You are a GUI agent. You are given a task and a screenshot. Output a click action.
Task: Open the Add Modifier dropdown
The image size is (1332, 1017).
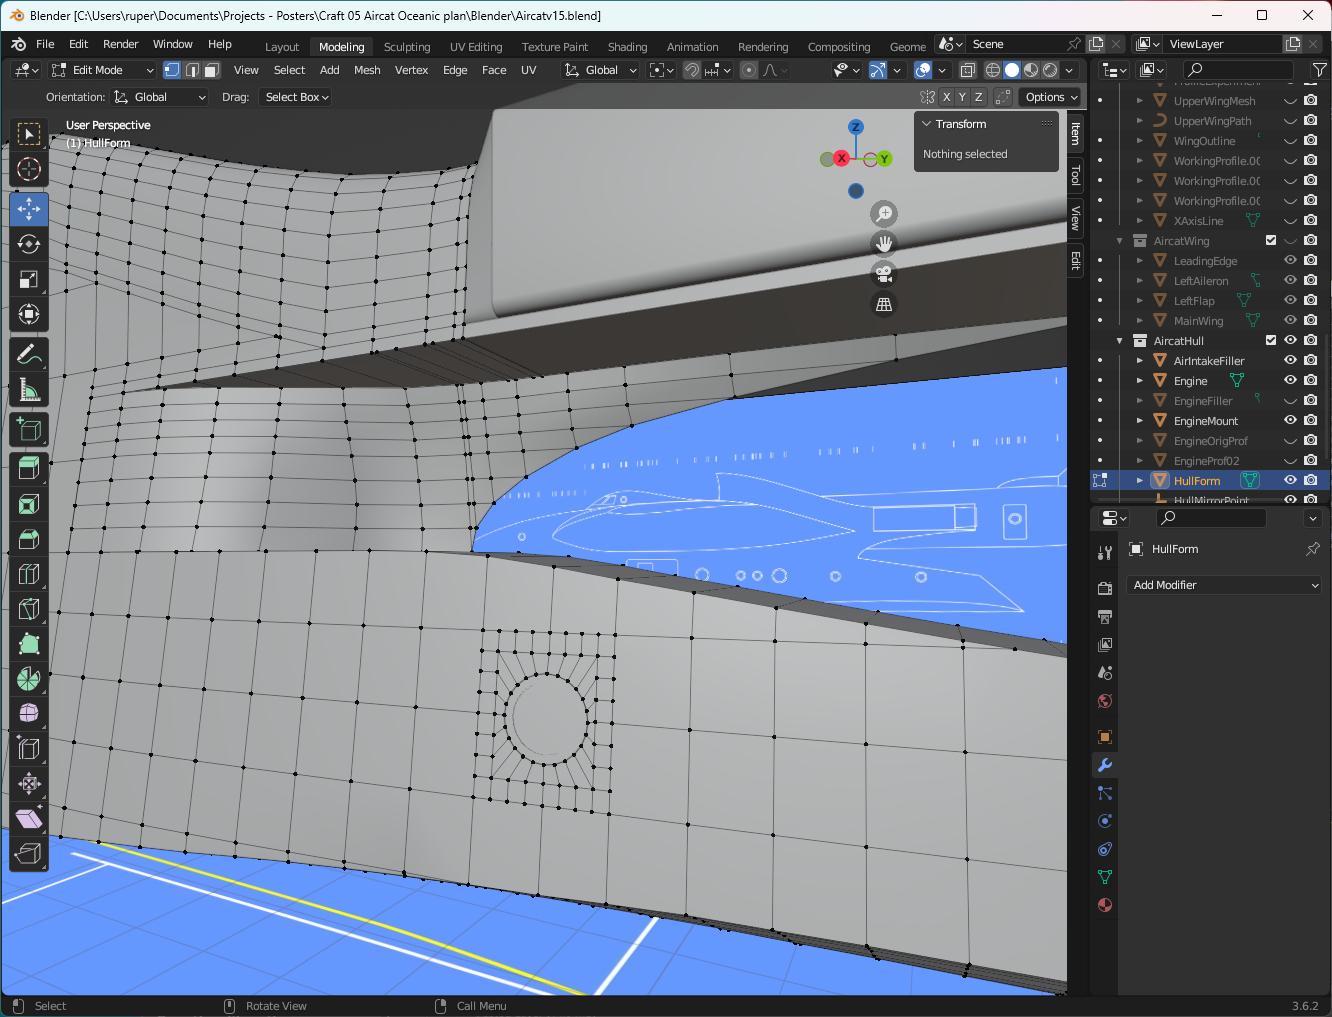click(x=1225, y=585)
